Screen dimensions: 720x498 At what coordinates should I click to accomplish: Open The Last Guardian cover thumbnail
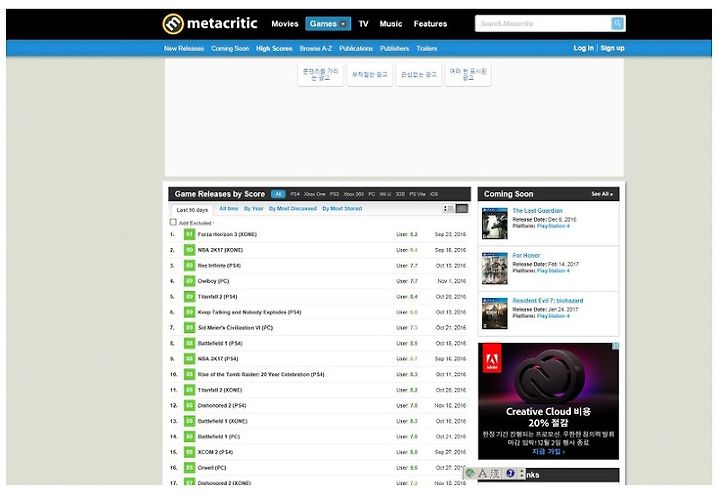[495, 224]
